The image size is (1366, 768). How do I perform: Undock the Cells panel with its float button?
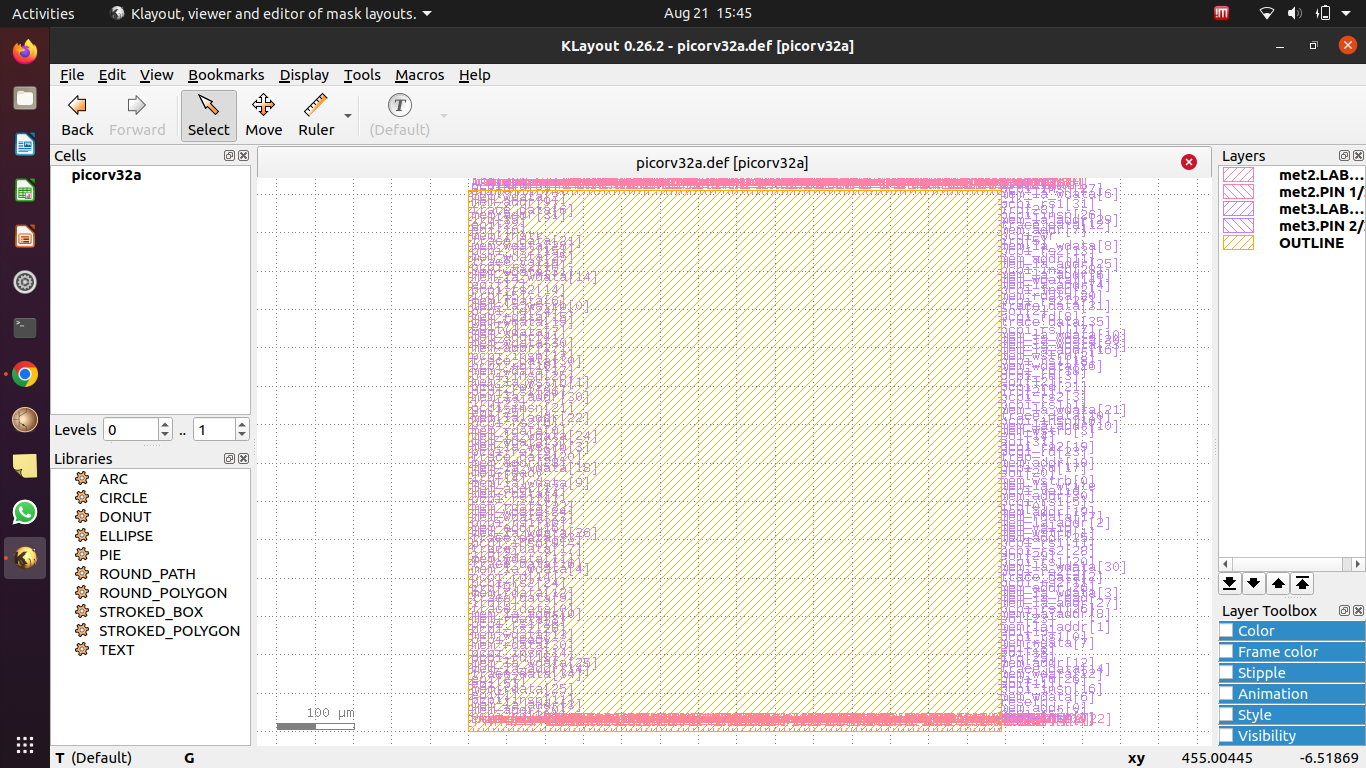229,155
